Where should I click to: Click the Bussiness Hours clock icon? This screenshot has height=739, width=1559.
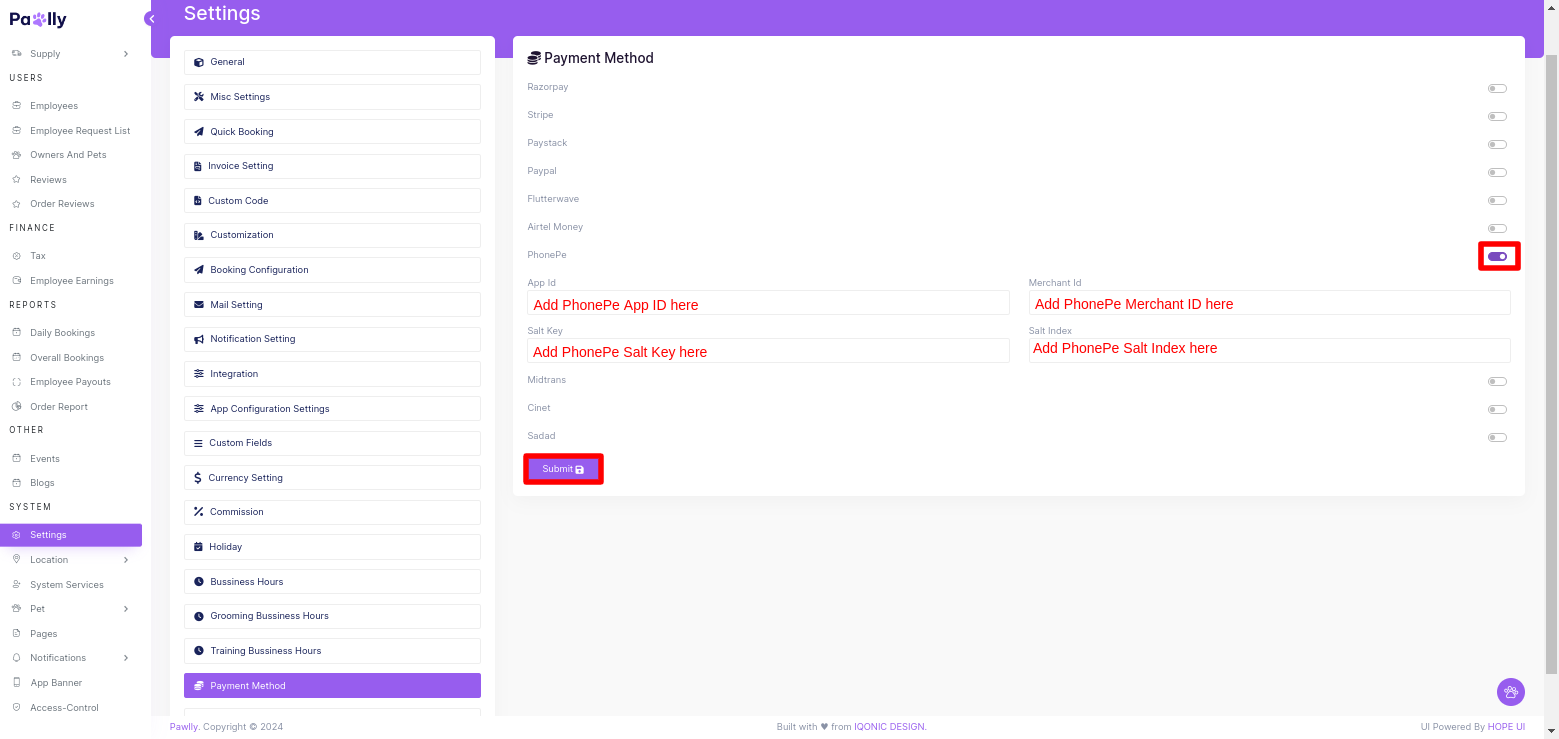click(x=200, y=582)
